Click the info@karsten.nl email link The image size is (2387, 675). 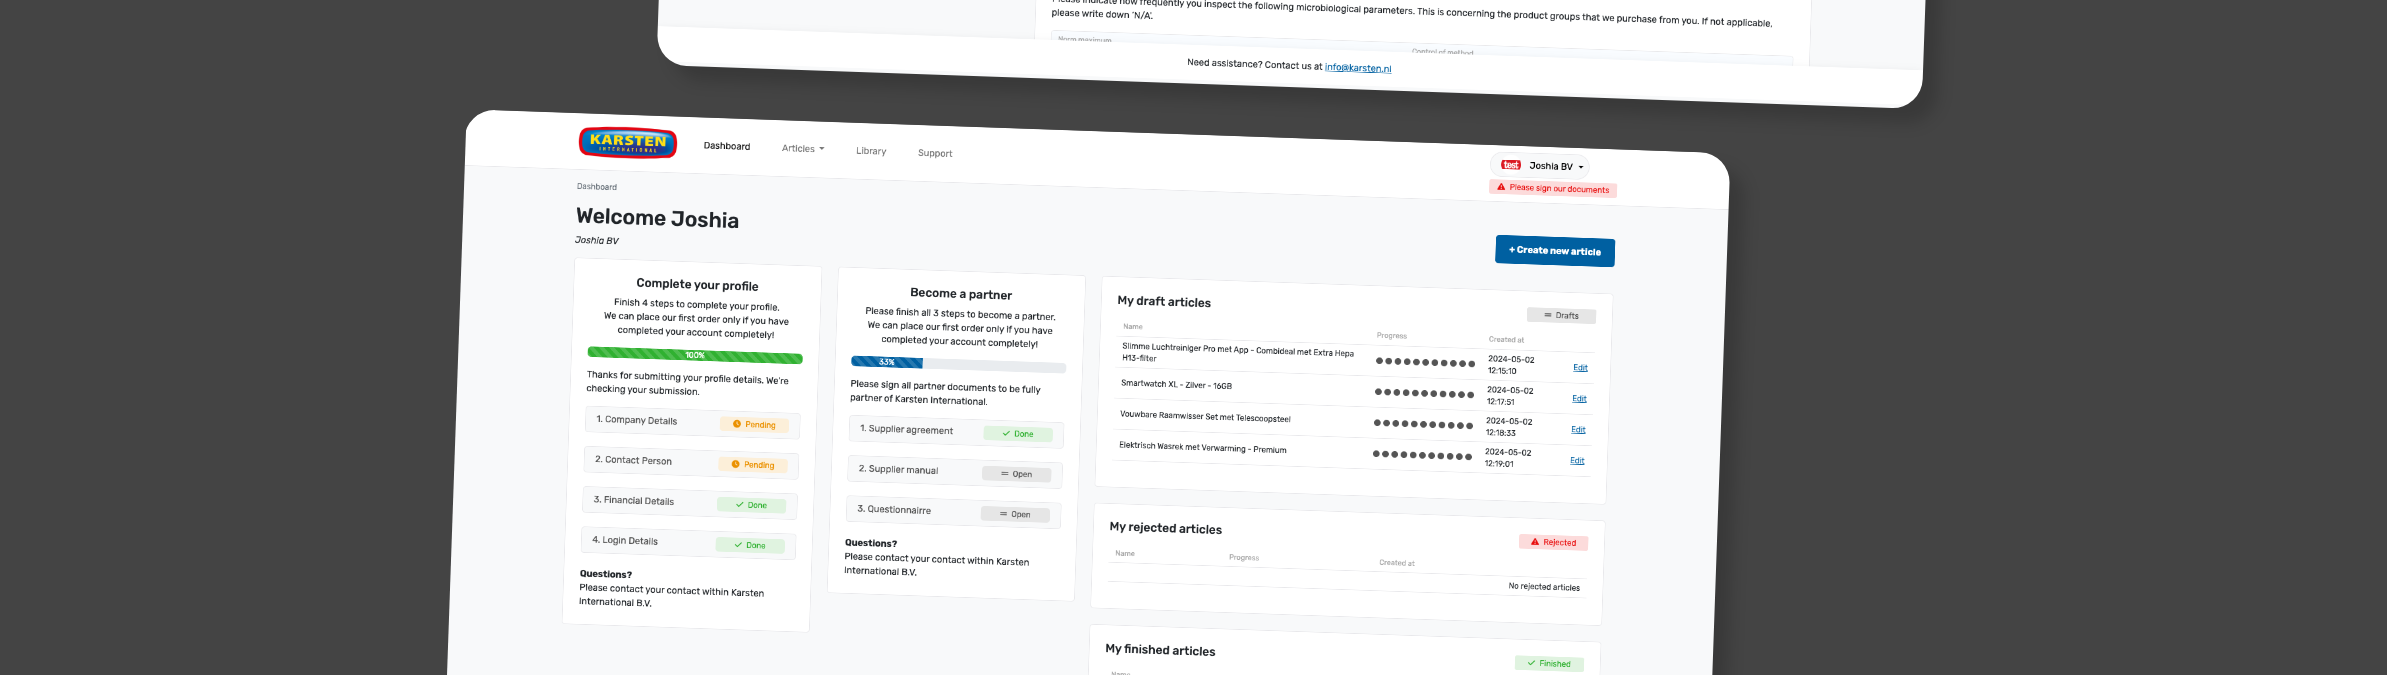coord(1358,68)
